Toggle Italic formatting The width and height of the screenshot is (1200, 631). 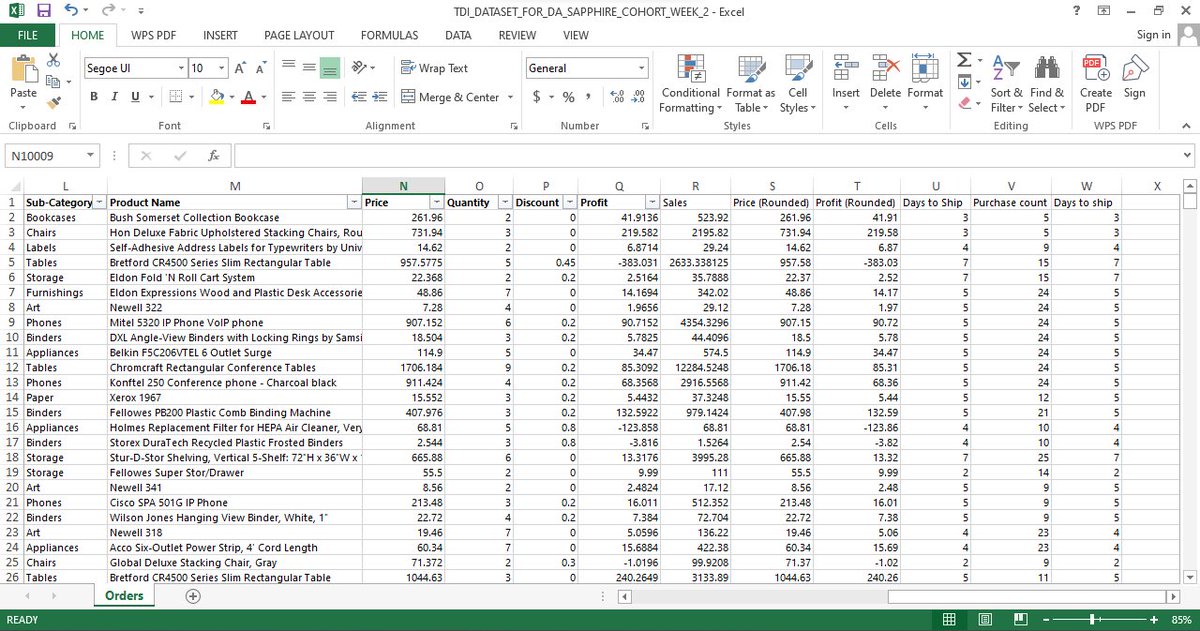(x=114, y=97)
